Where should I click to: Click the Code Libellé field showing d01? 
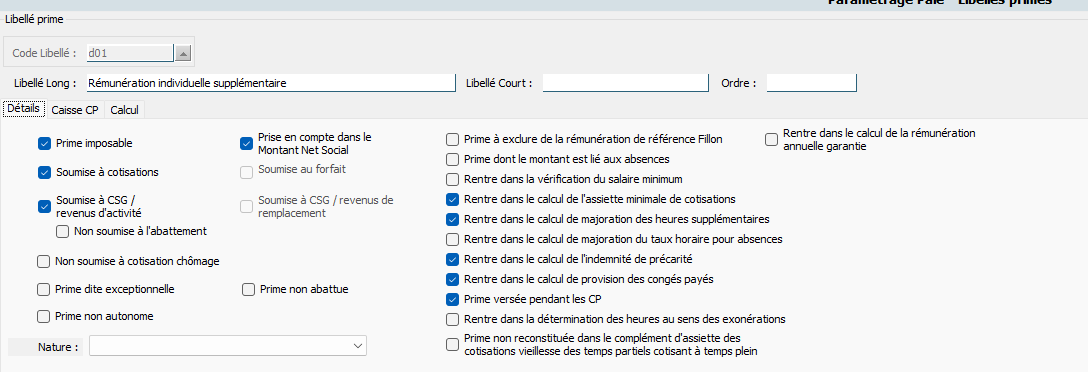point(130,53)
